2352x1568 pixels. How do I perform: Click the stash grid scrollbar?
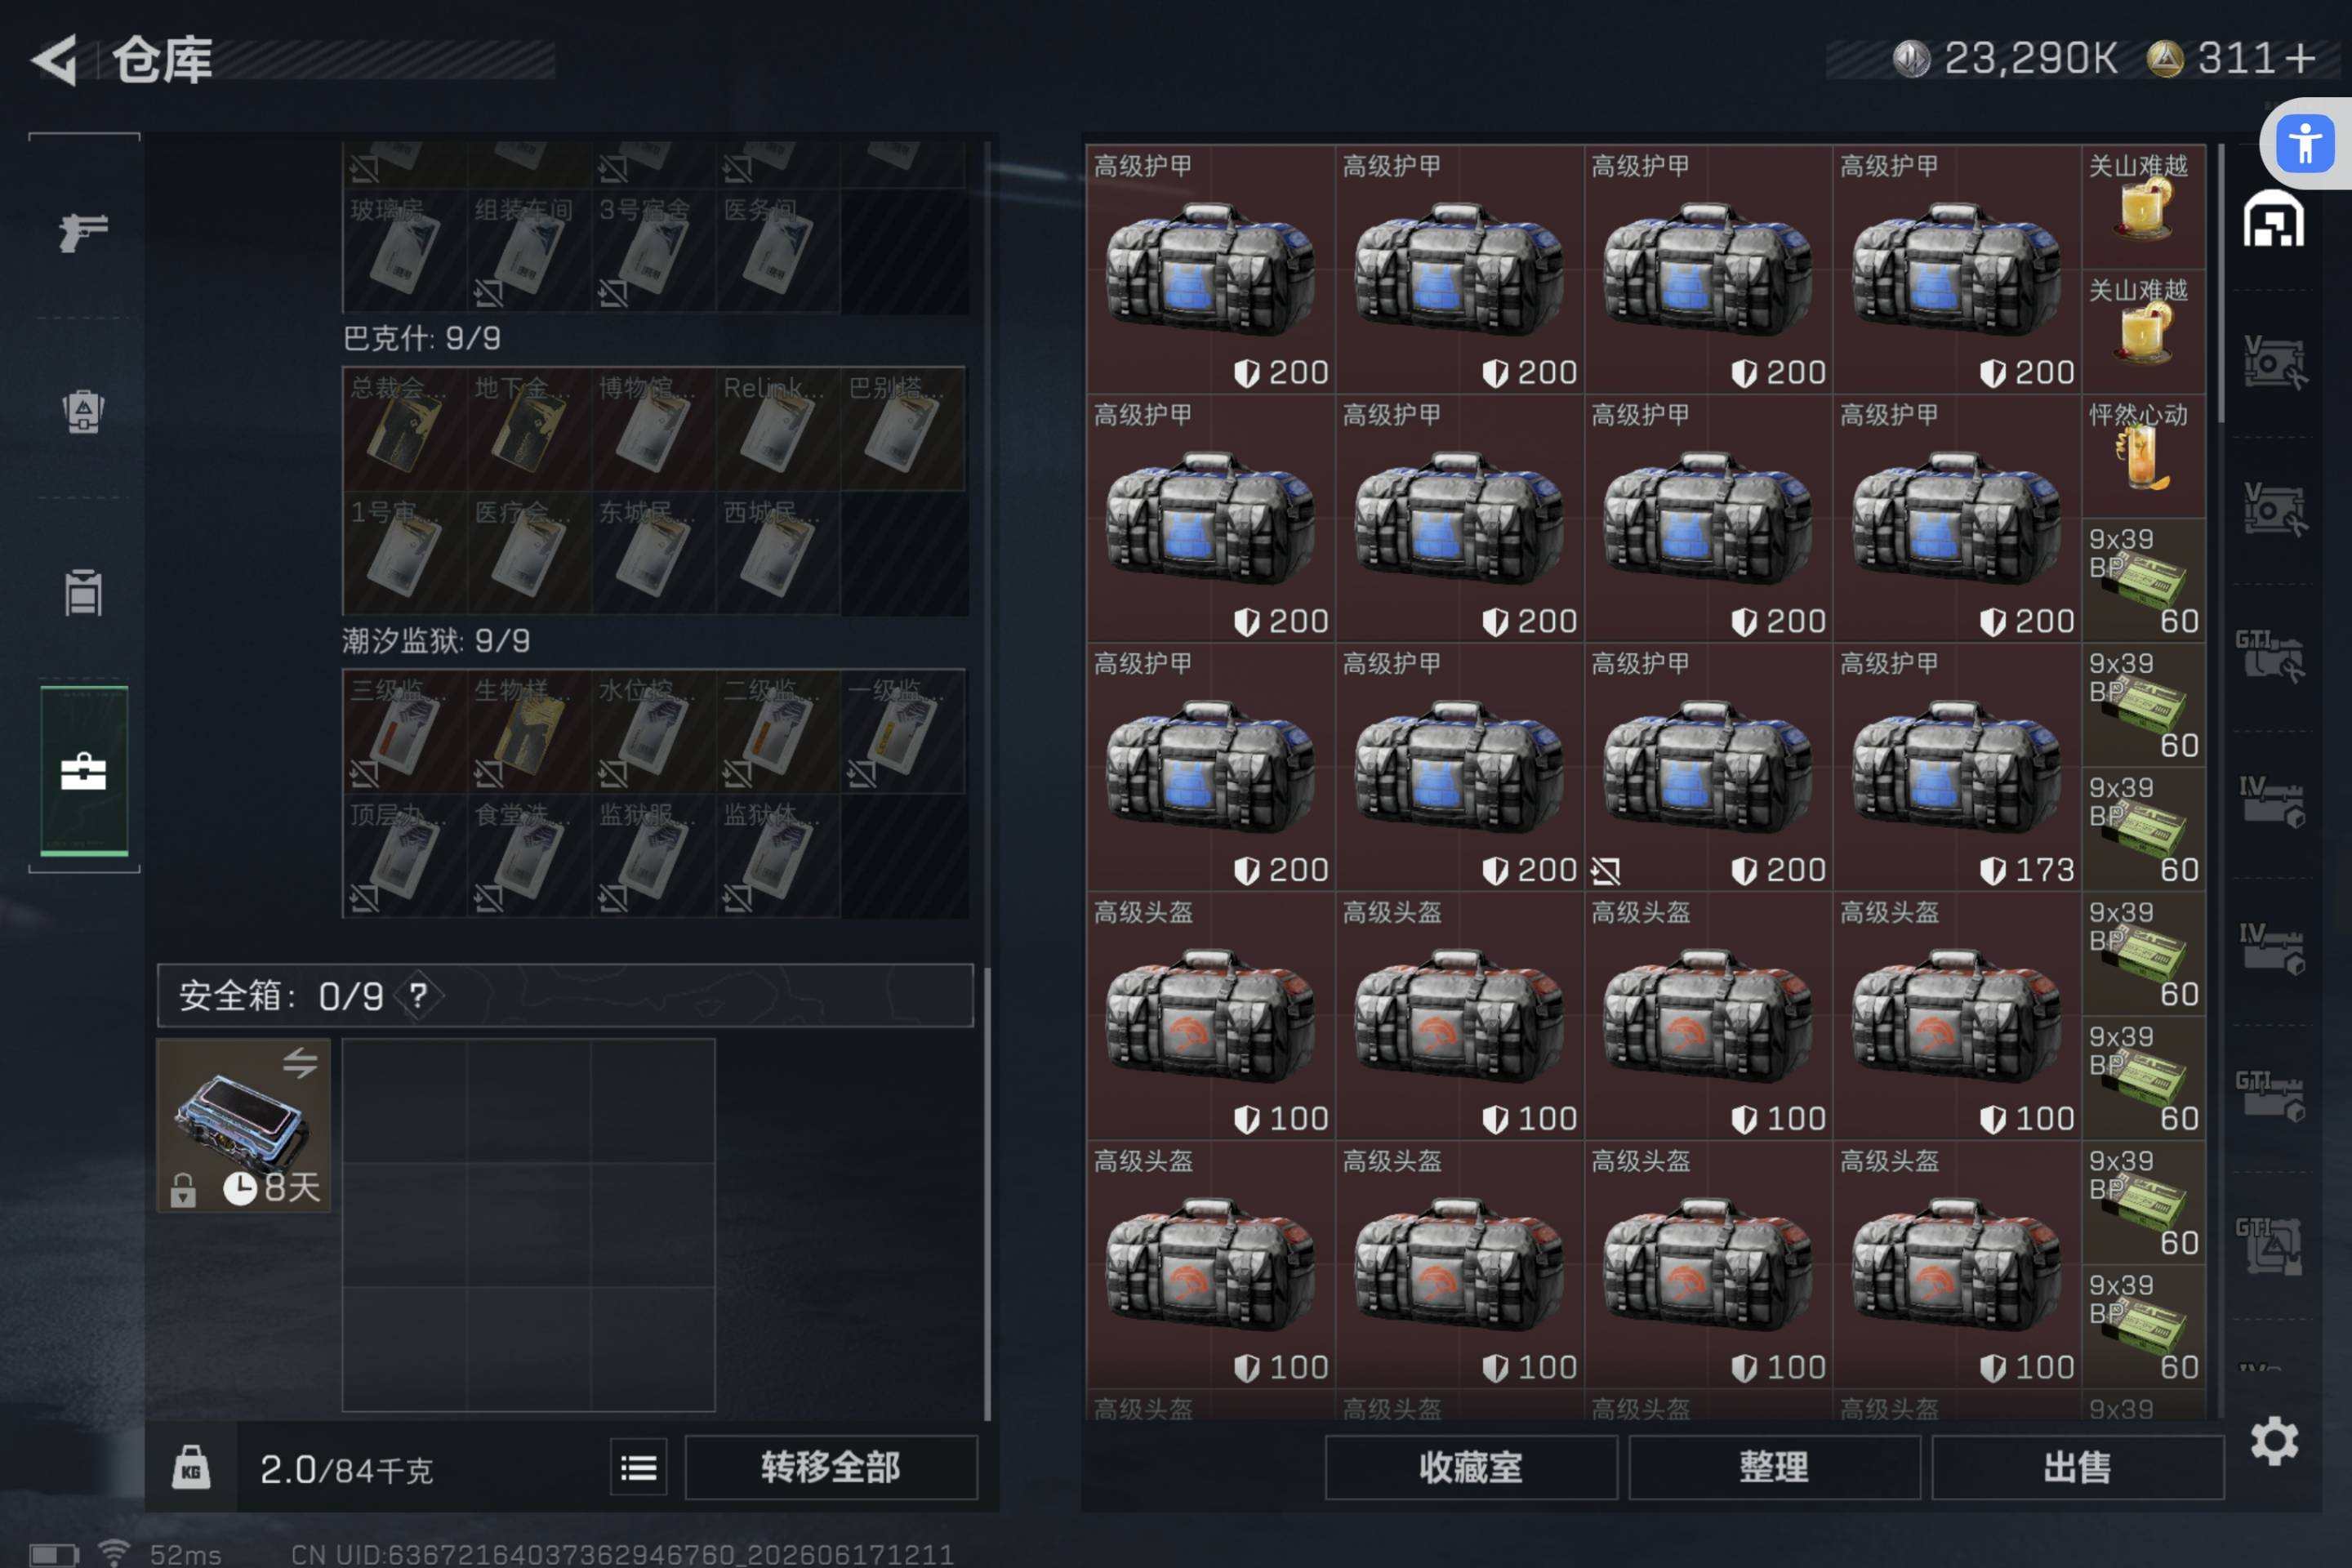tap(2220, 283)
